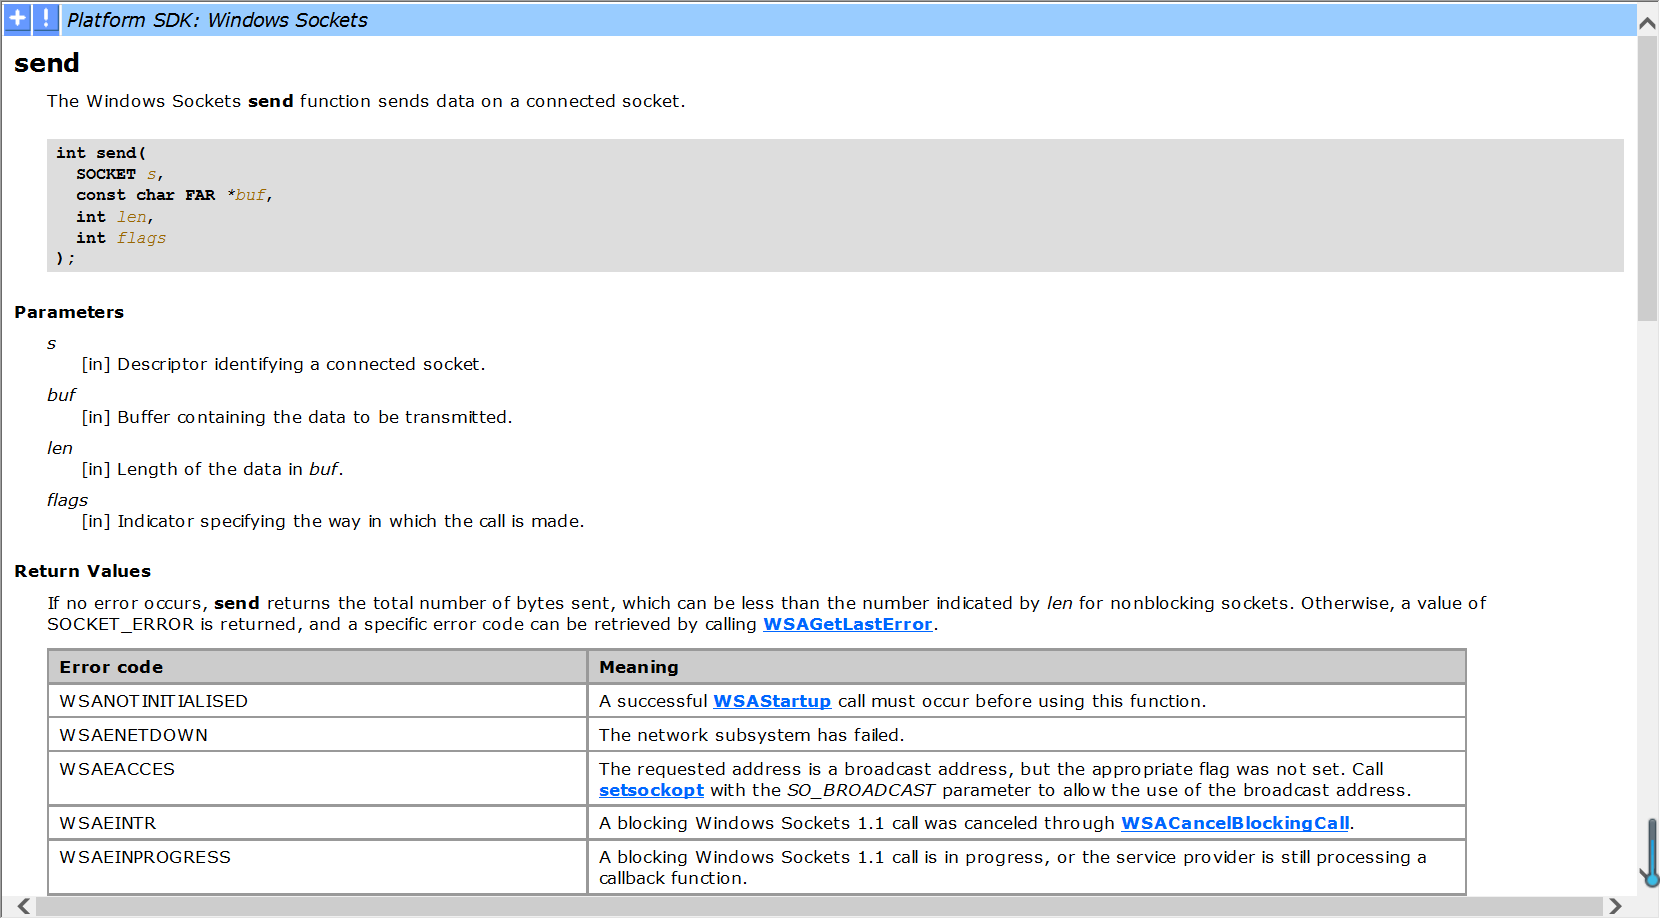Click the exclamation mark icon in header
Viewport: 1660px width, 919px height.
tap(46, 18)
